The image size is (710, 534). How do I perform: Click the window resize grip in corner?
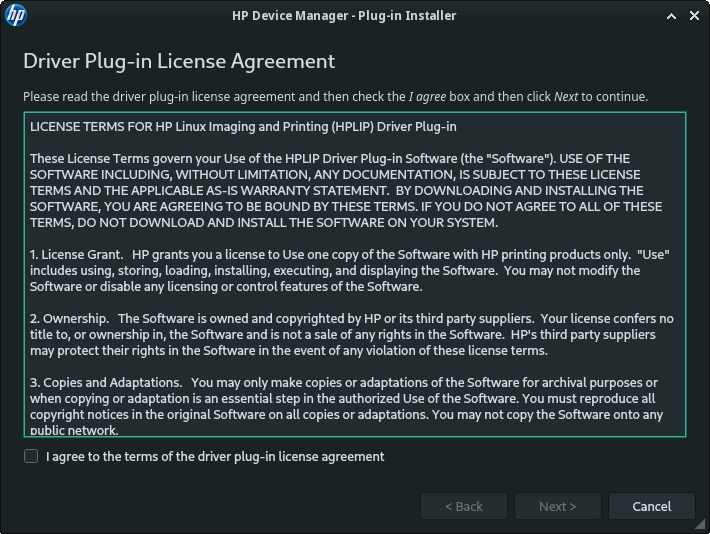pos(701,525)
